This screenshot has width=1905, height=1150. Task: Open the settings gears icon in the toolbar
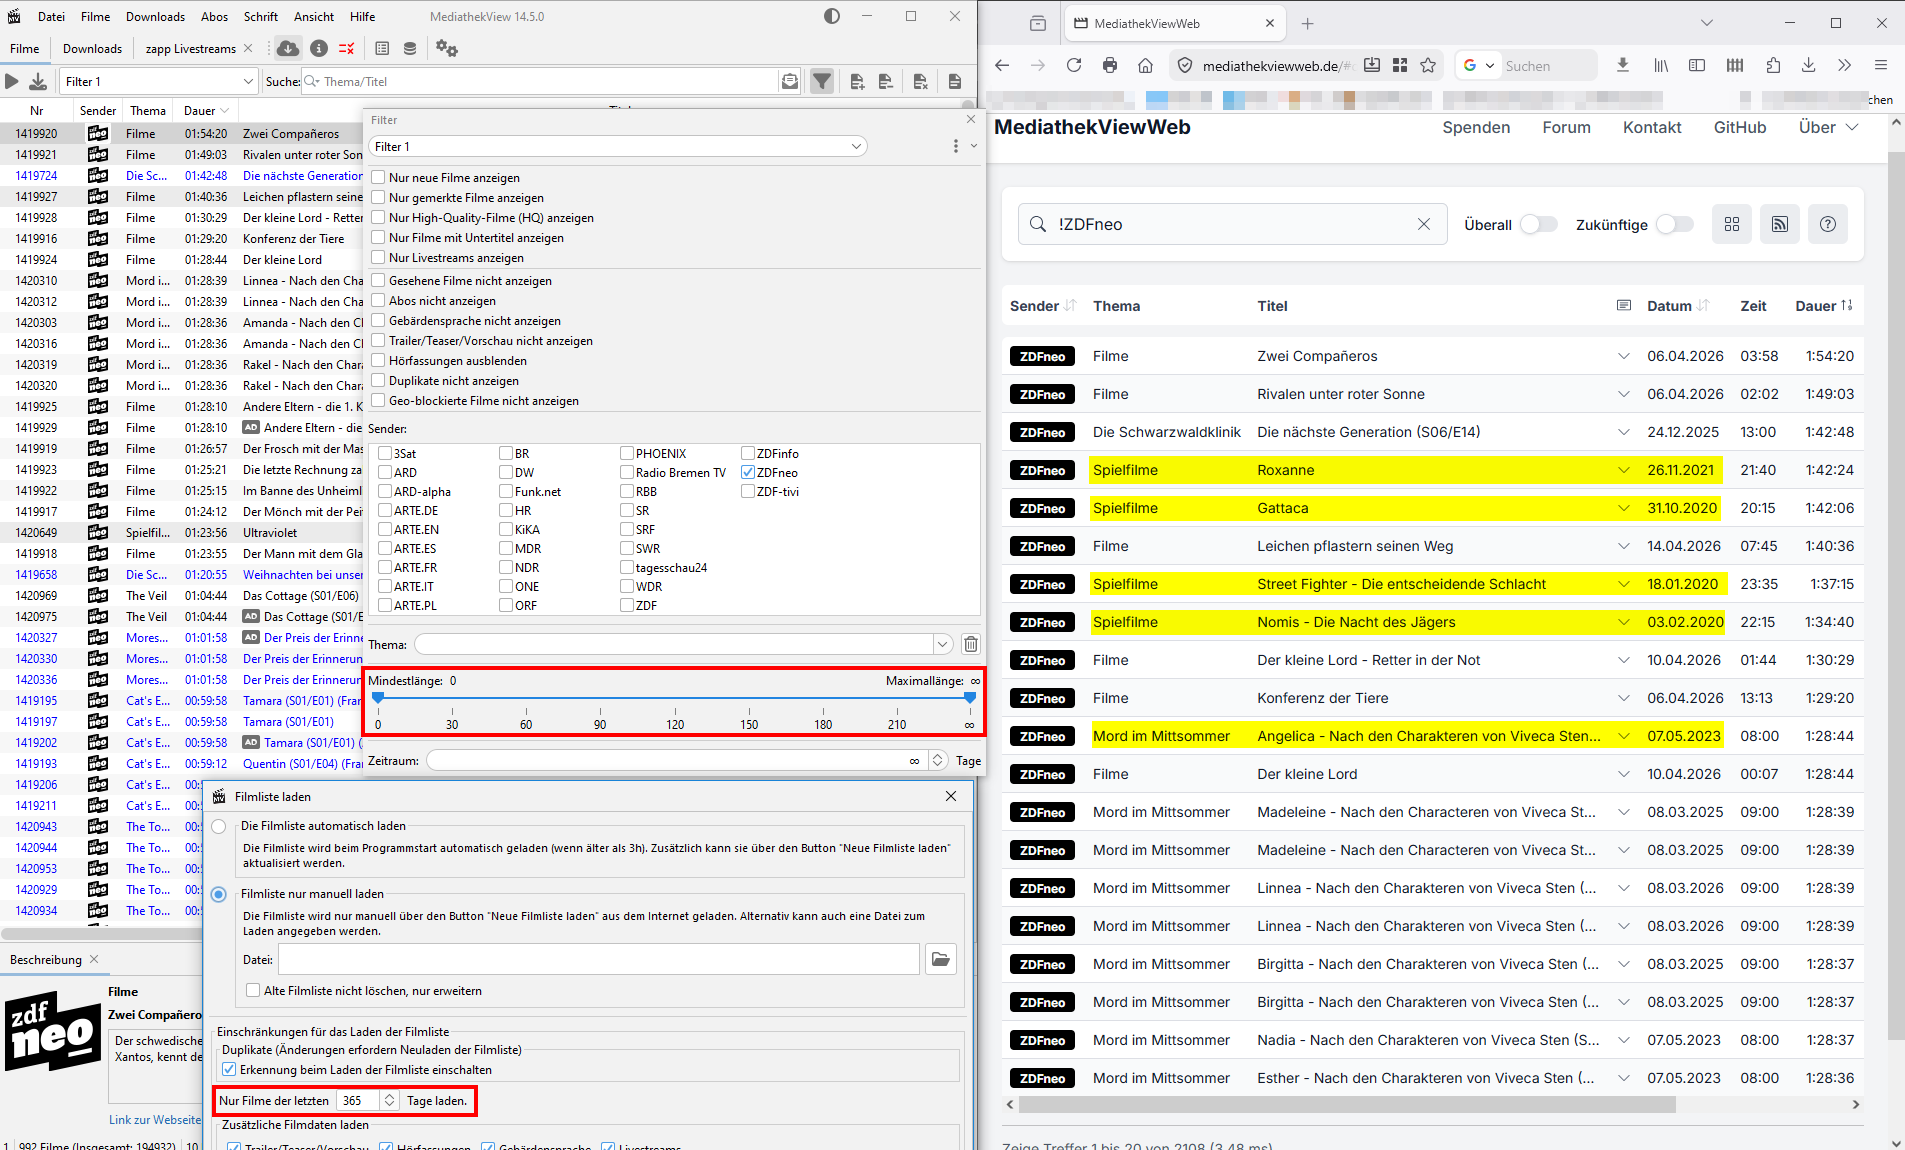[x=447, y=48]
